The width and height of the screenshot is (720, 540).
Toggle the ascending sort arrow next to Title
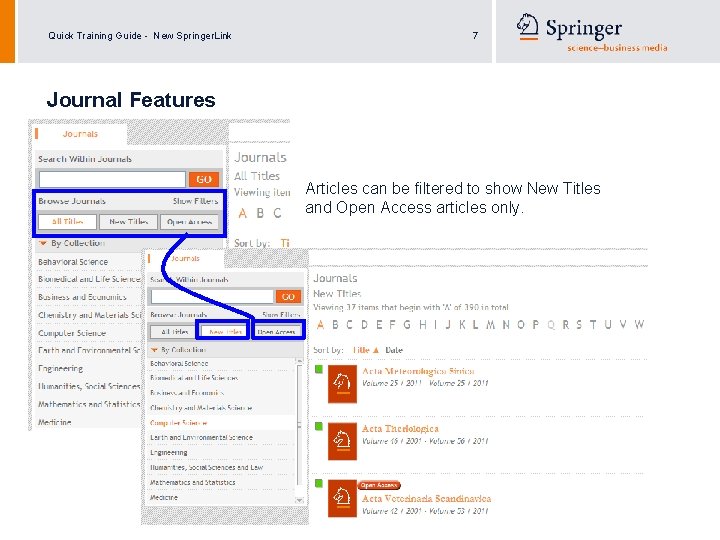tap(376, 350)
